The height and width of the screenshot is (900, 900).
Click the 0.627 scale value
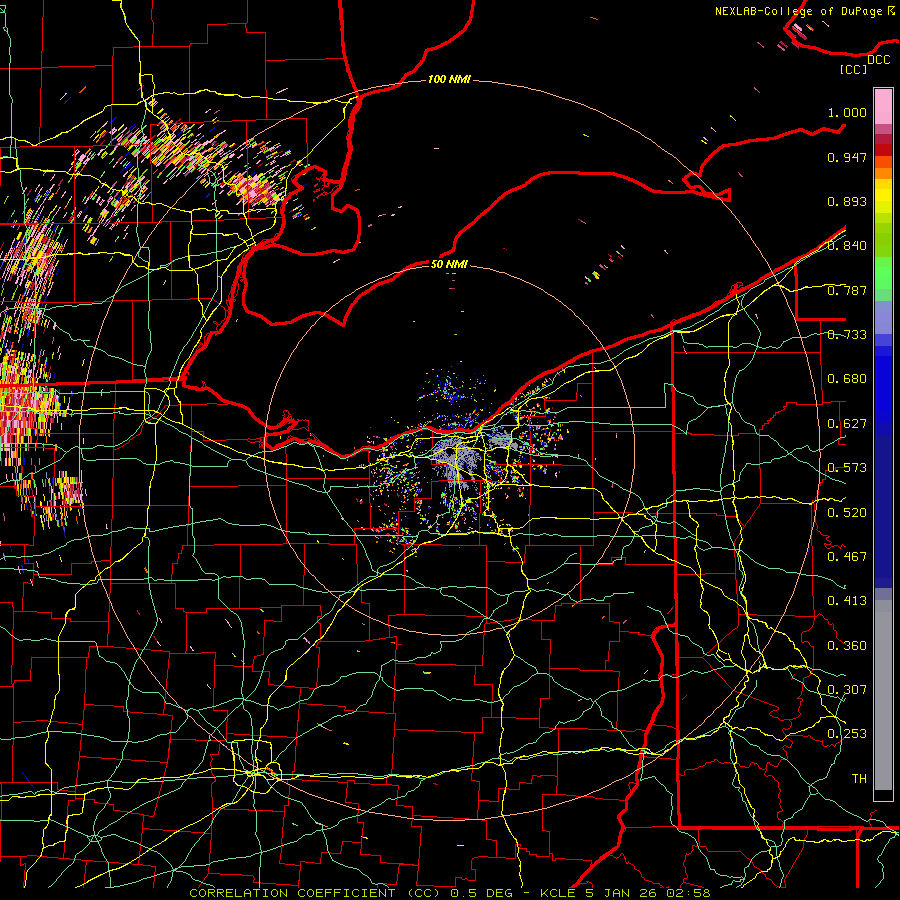[847, 424]
